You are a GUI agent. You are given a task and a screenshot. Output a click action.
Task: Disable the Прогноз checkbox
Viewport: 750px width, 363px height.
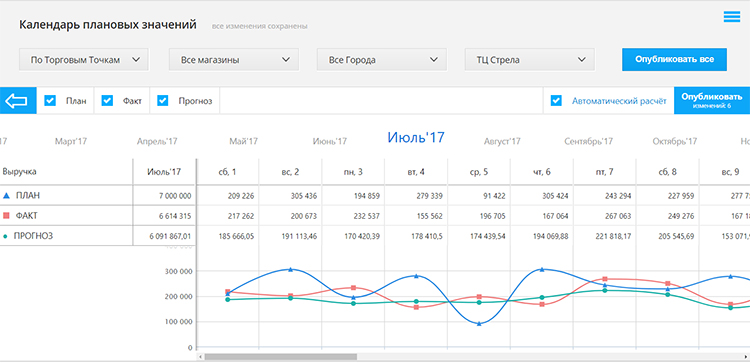pos(163,101)
